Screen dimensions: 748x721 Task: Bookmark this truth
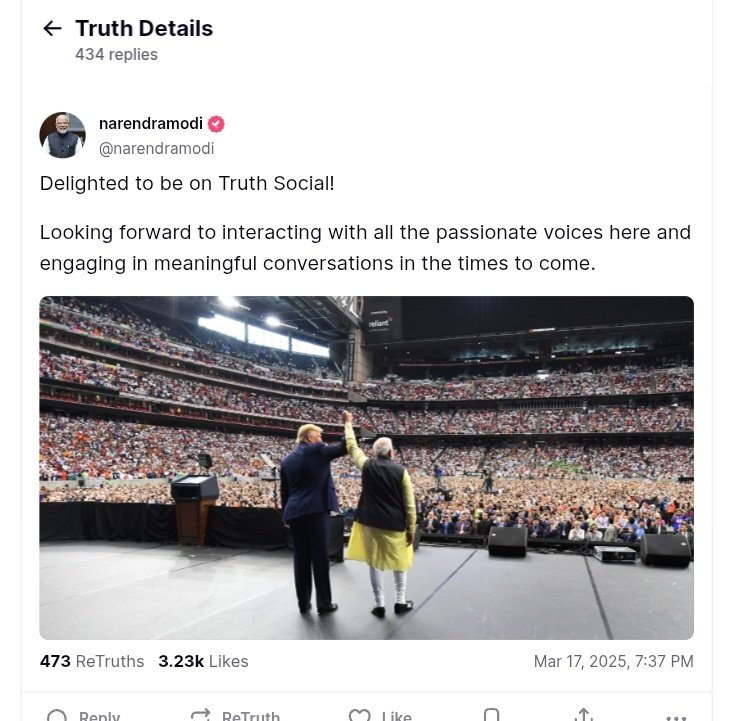point(491,715)
